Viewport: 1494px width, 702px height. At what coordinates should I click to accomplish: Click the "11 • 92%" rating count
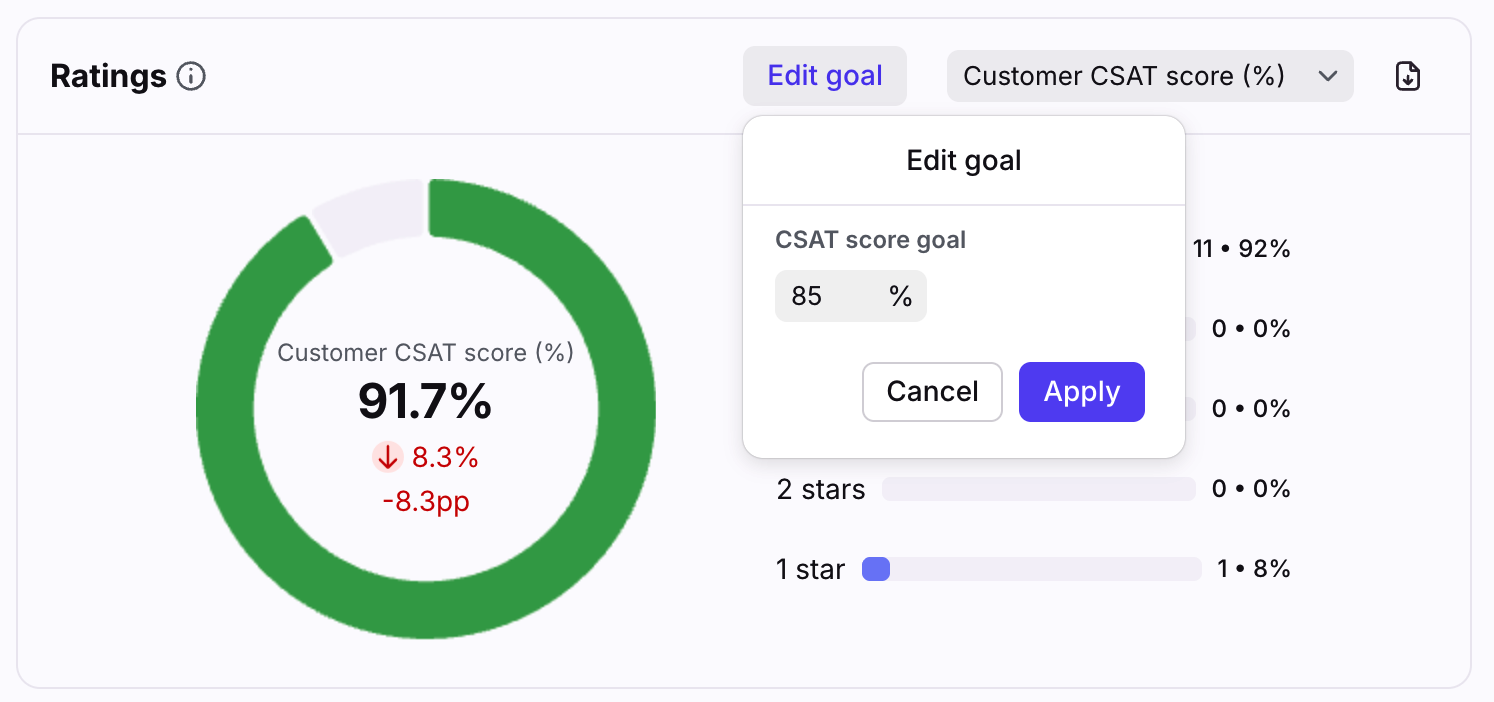1241,249
